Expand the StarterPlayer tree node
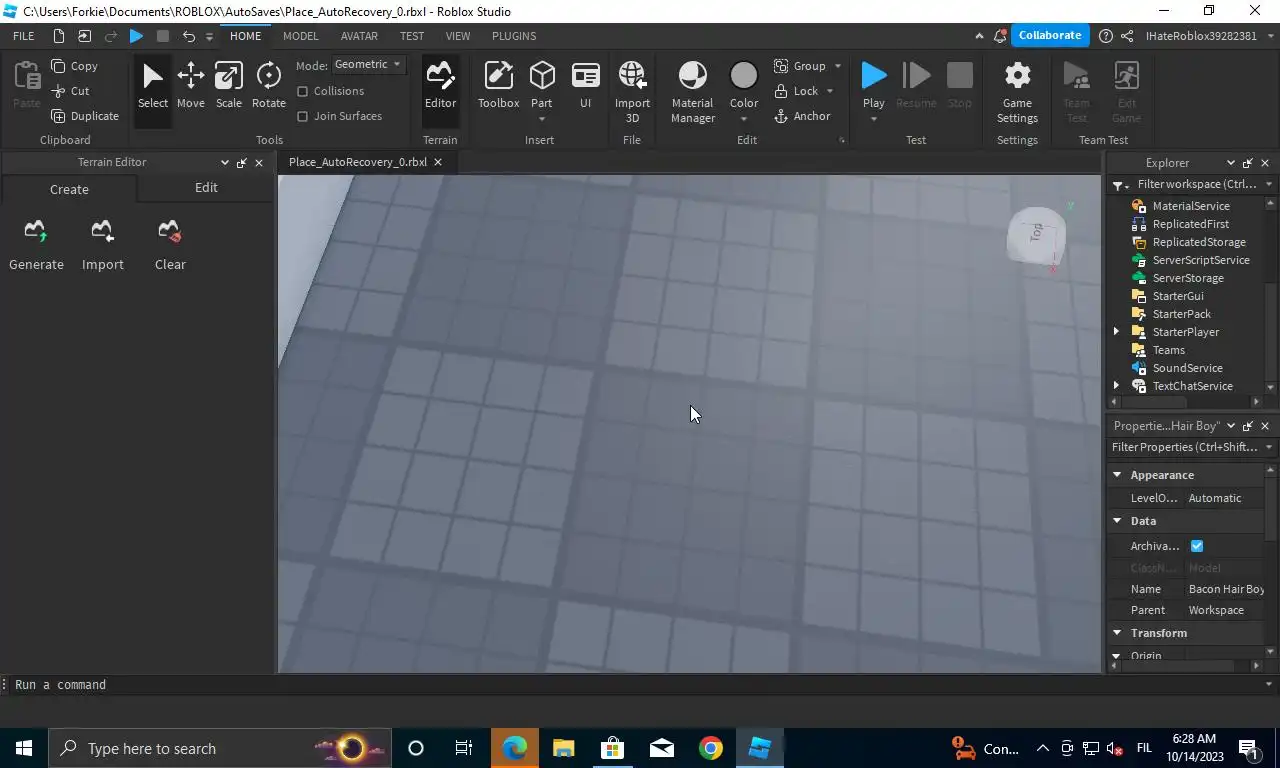The height and width of the screenshot is (768, 1280). [x=1116, y=332]
